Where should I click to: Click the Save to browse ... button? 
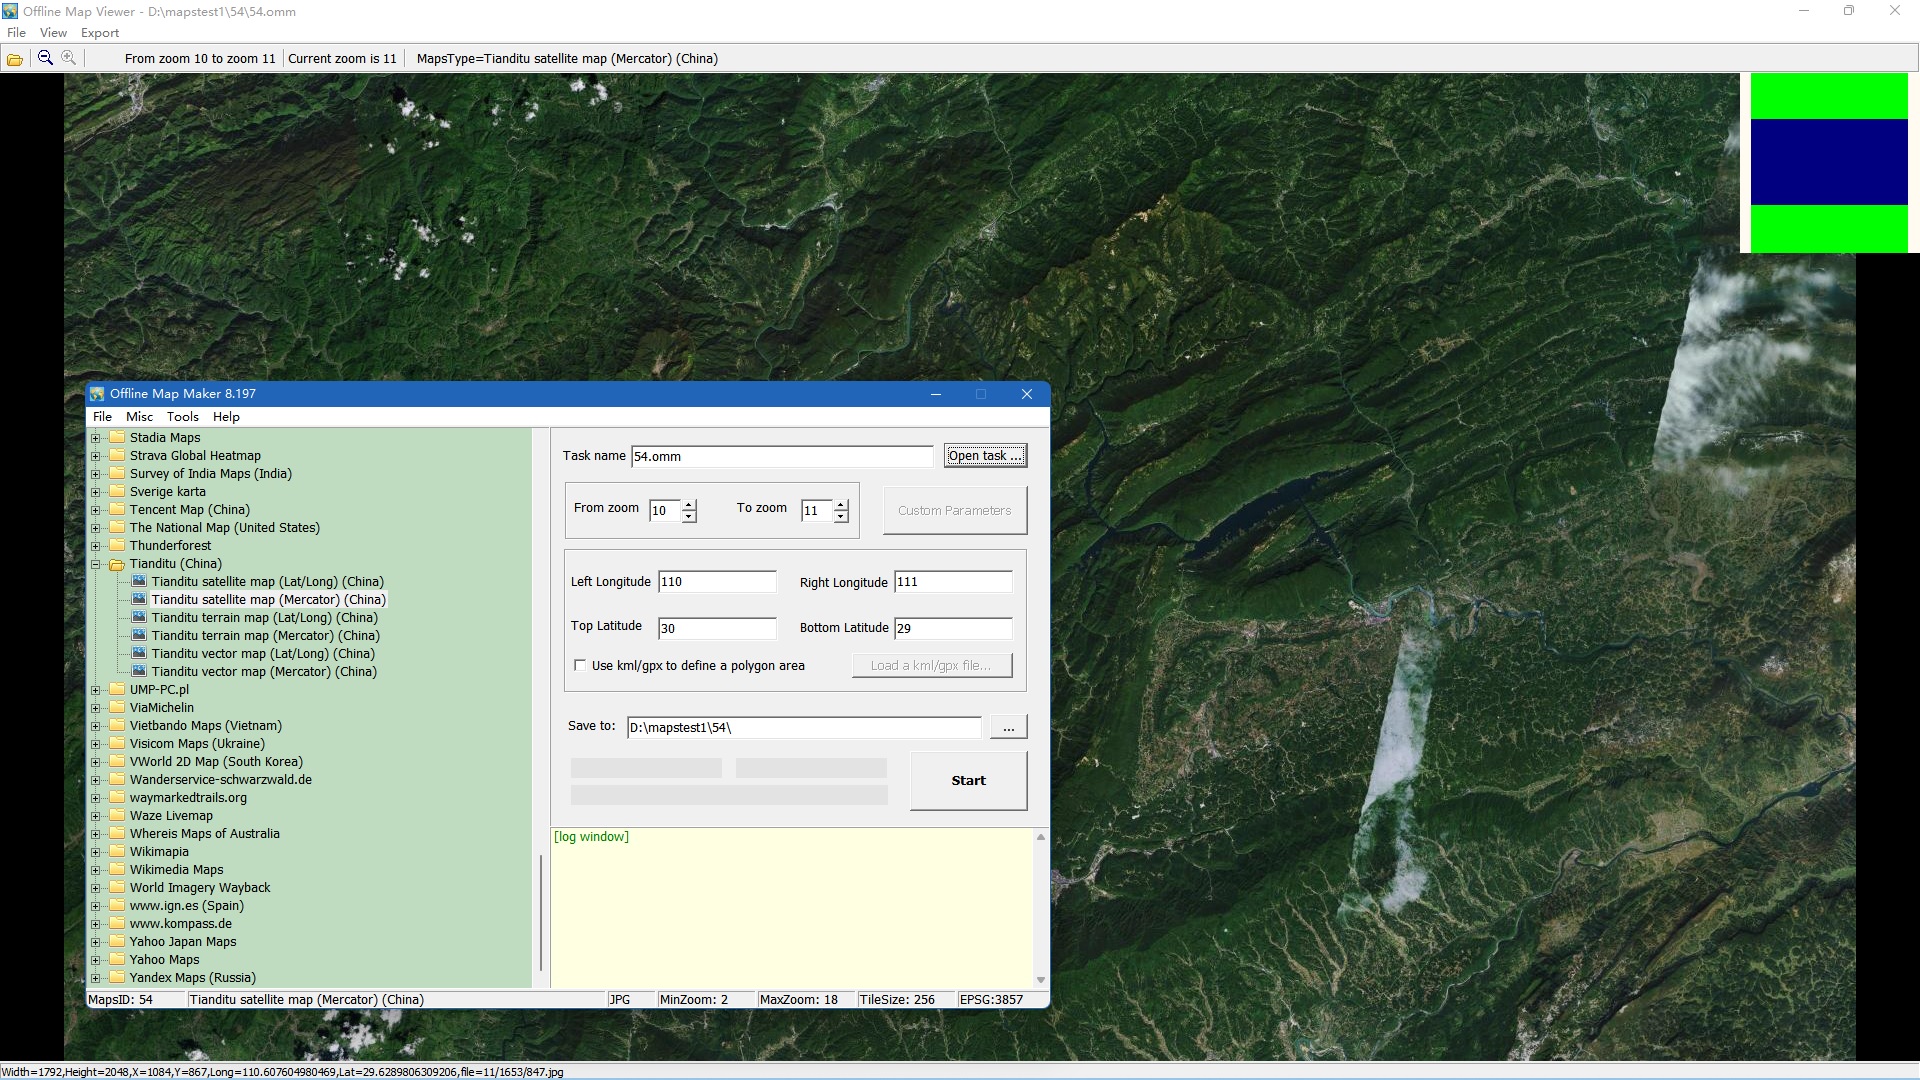tap(1008, 727)
